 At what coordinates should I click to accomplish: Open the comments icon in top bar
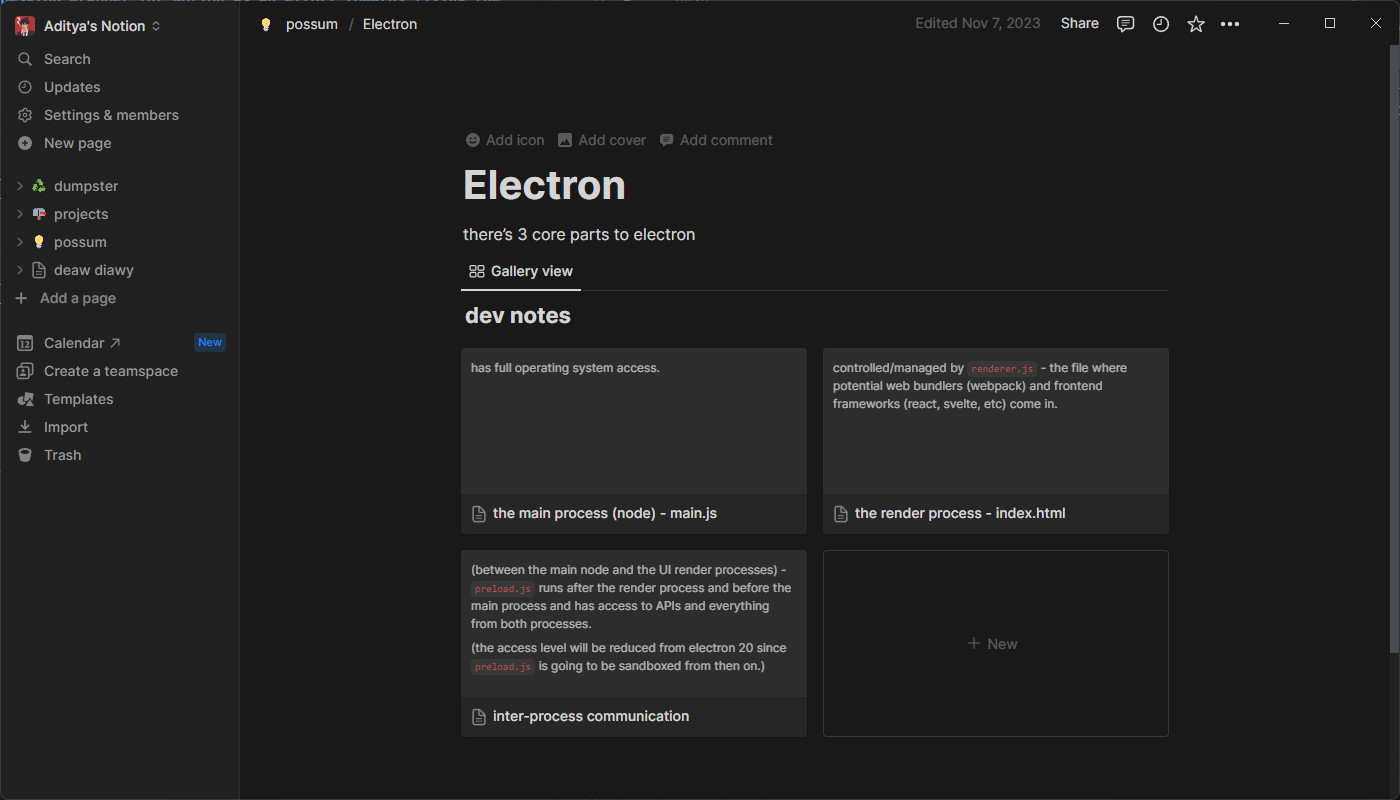[1125, 24]
